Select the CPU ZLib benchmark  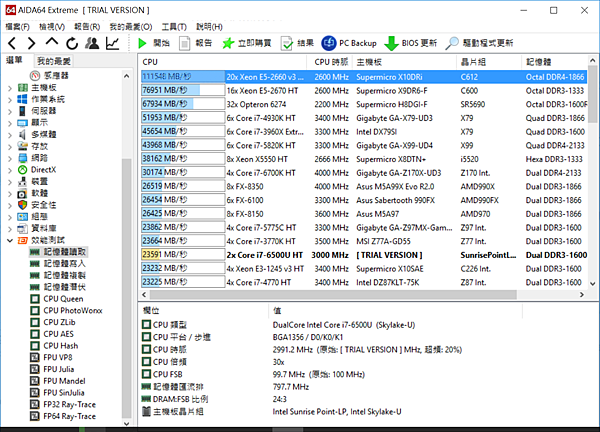click(53, 322)
